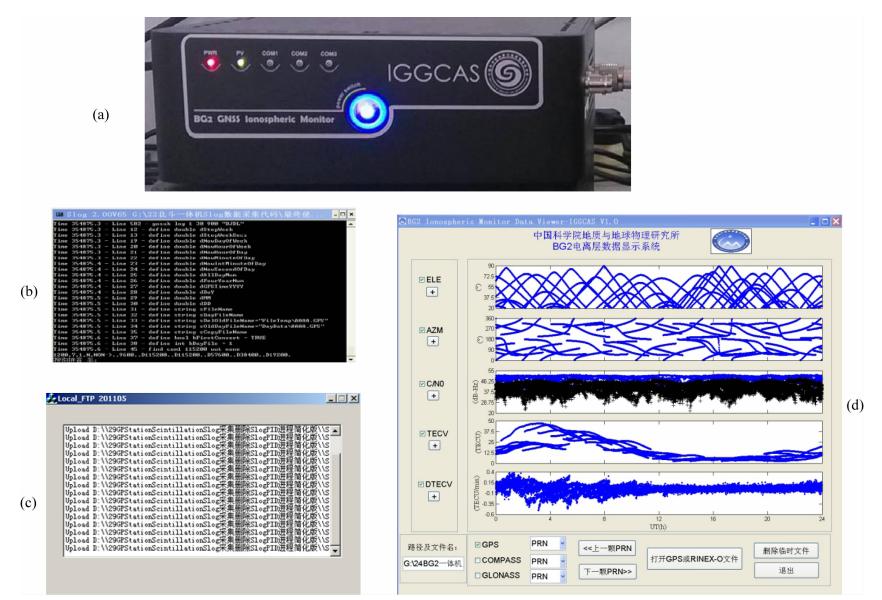Click the '打开GPS或RINEX-O文件' open file button

click(694, 559)
